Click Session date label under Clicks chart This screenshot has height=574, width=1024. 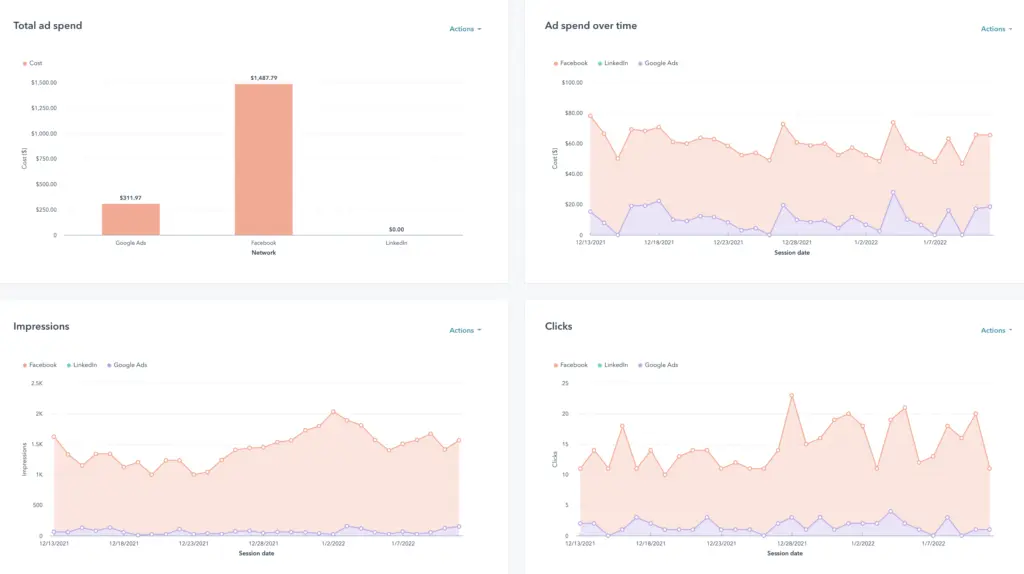pyautogui.click(x=785, y=553)
